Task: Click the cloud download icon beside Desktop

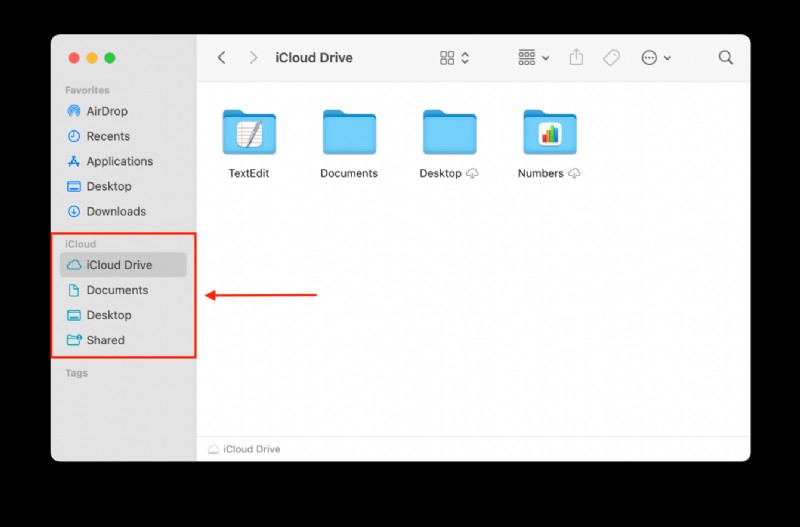Action: pyautogui.click(x=472, y=174)
